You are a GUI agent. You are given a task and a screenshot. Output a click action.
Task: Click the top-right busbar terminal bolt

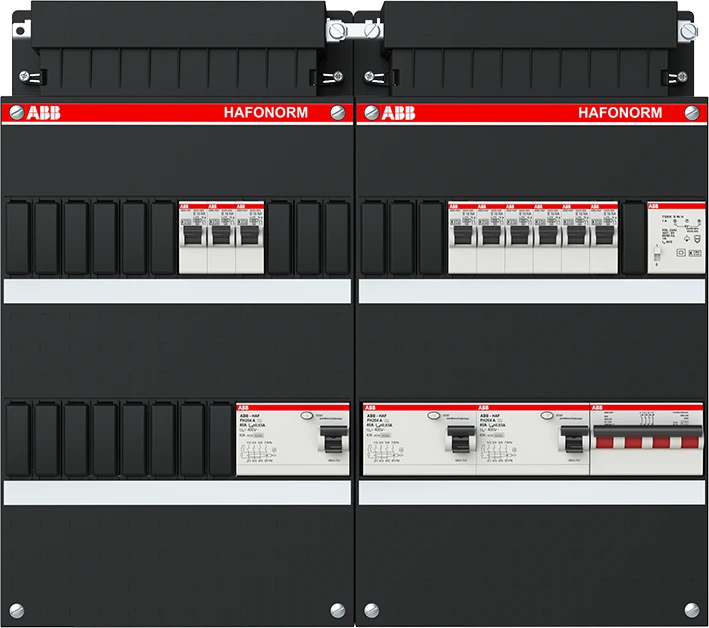click(x=686, y=32)
